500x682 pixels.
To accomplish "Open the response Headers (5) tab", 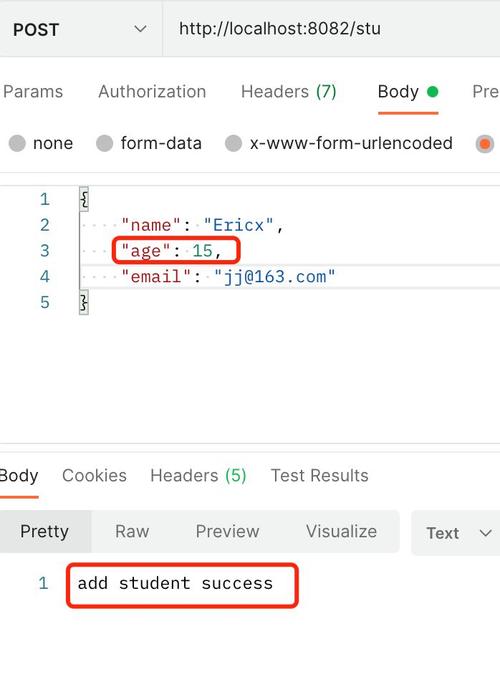I will [198, 475].
